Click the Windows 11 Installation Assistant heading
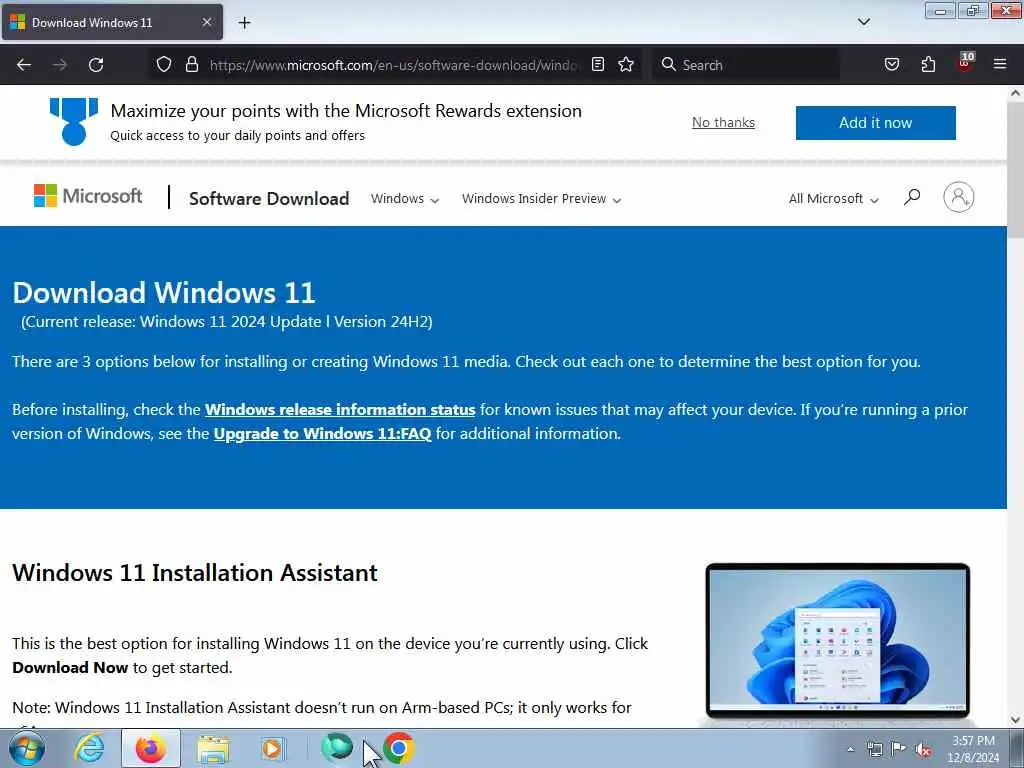The image size is (1024, 768). coord(195,573)
